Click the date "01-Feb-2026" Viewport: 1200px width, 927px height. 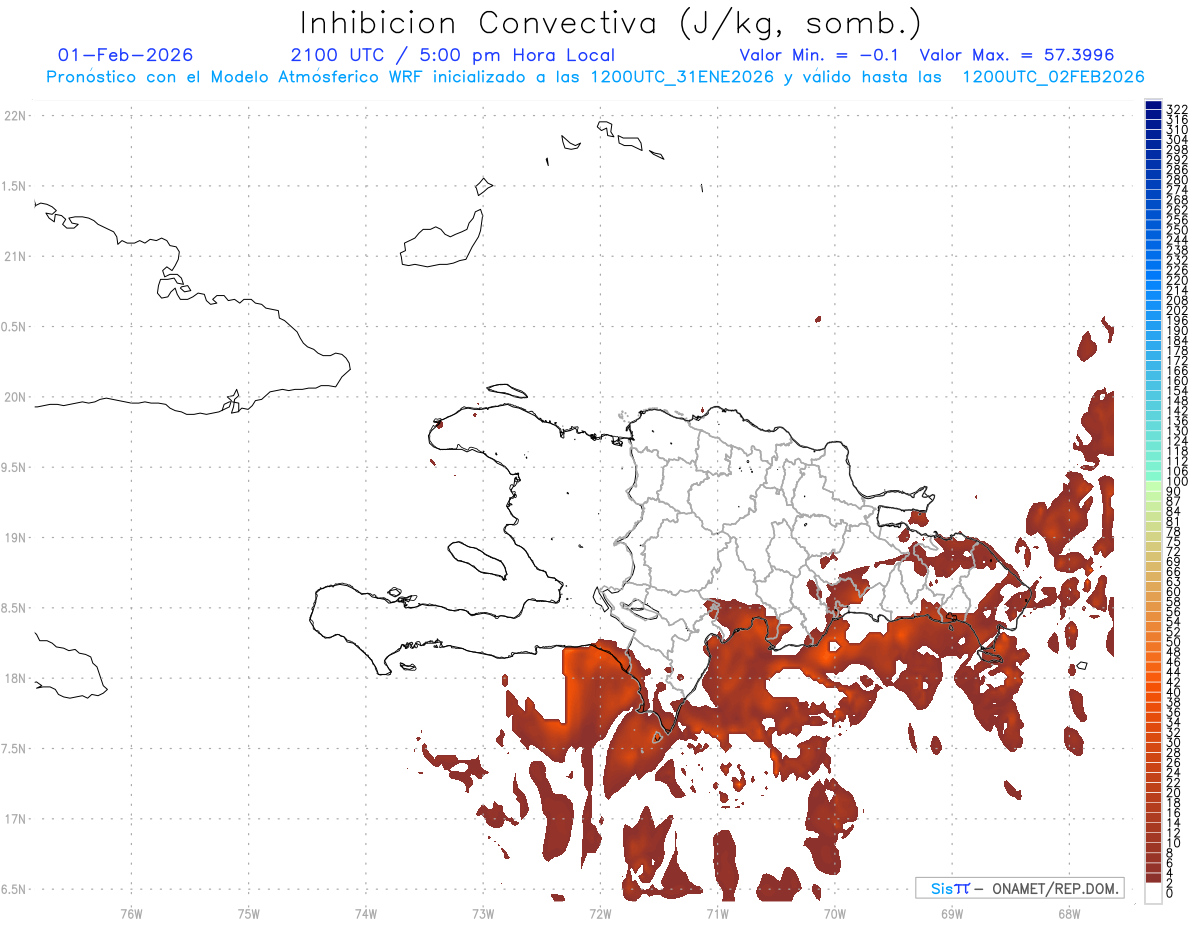pyautogui.click(x=126, y=55)
